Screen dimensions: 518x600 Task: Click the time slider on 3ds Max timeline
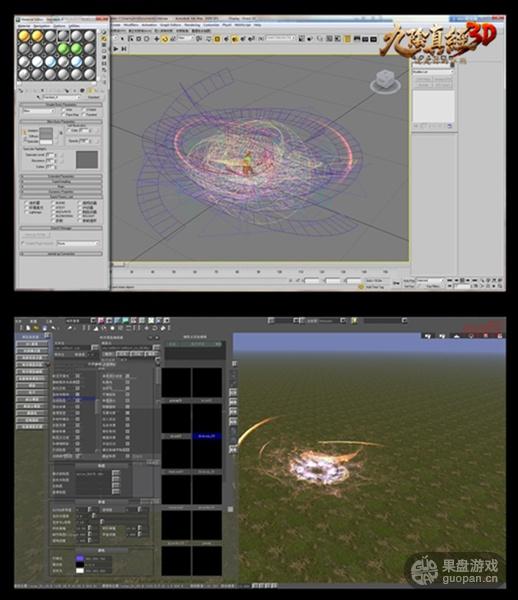(x=118, y=264)
